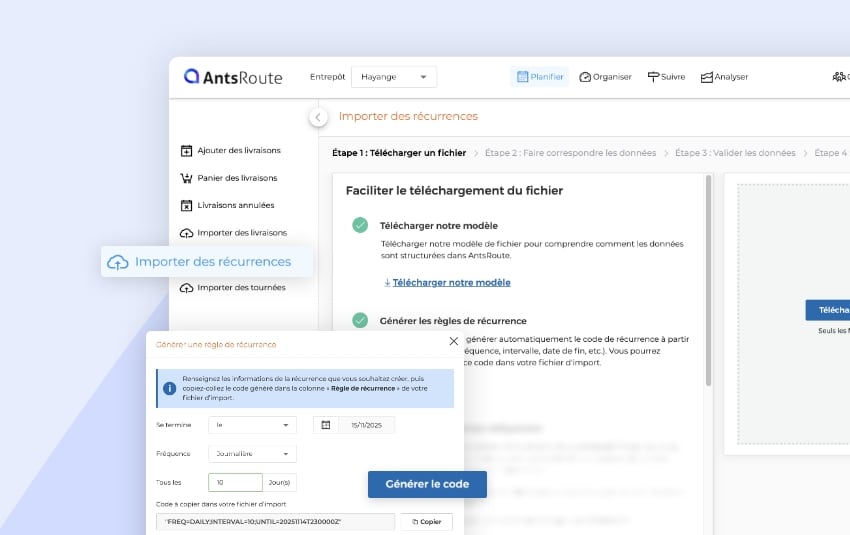Open the Organiser menu

(605, 77)
